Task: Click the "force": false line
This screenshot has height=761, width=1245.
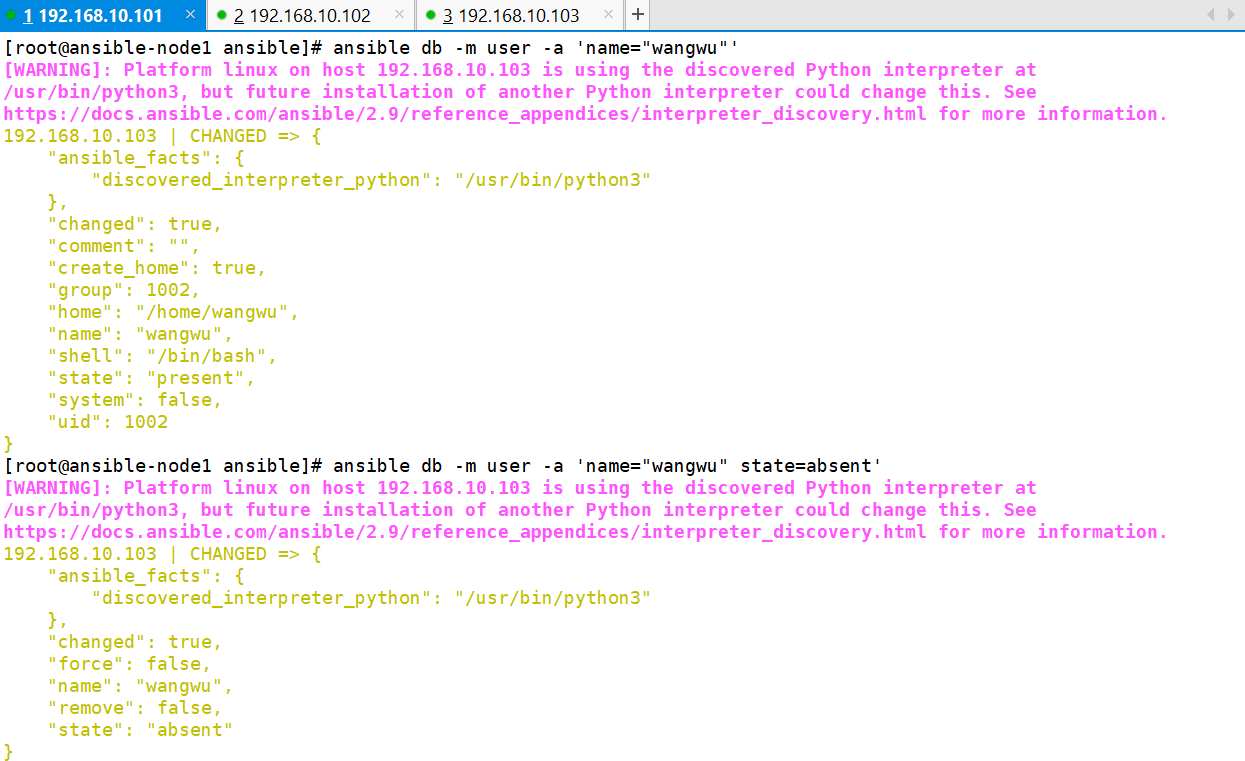Action: point(130,664)
